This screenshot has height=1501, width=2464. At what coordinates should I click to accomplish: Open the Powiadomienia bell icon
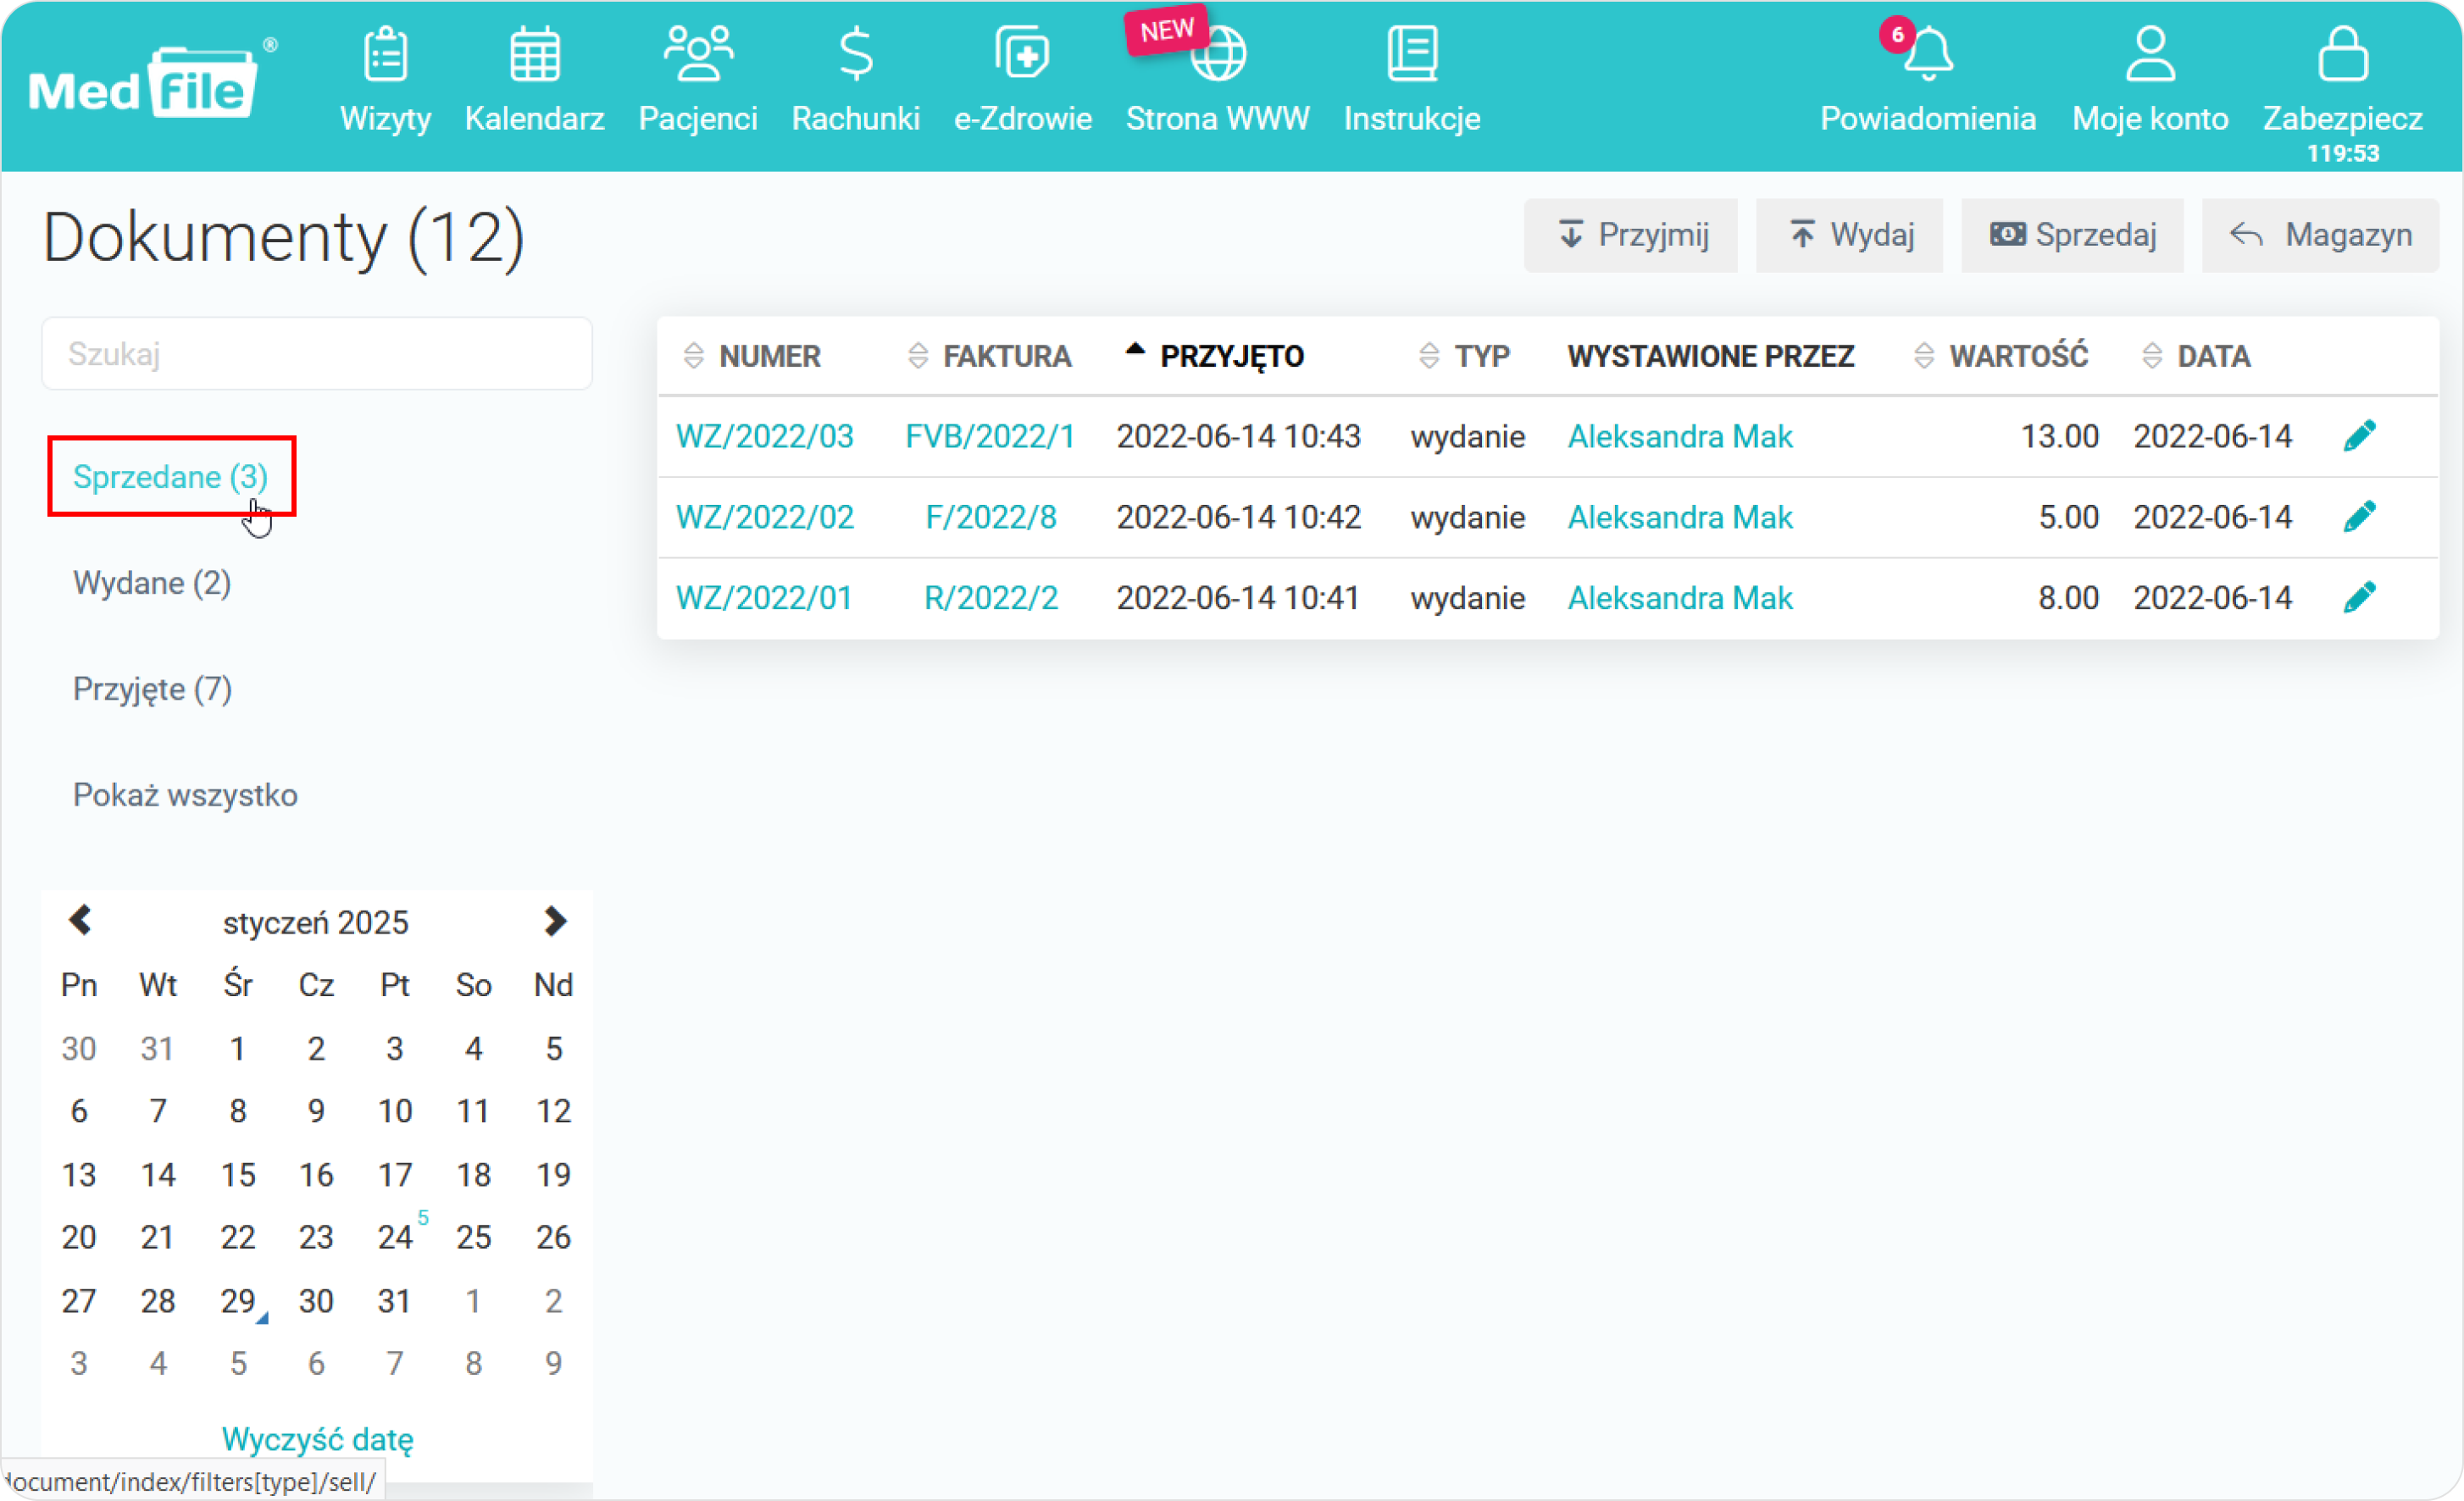pos(1928,55)
